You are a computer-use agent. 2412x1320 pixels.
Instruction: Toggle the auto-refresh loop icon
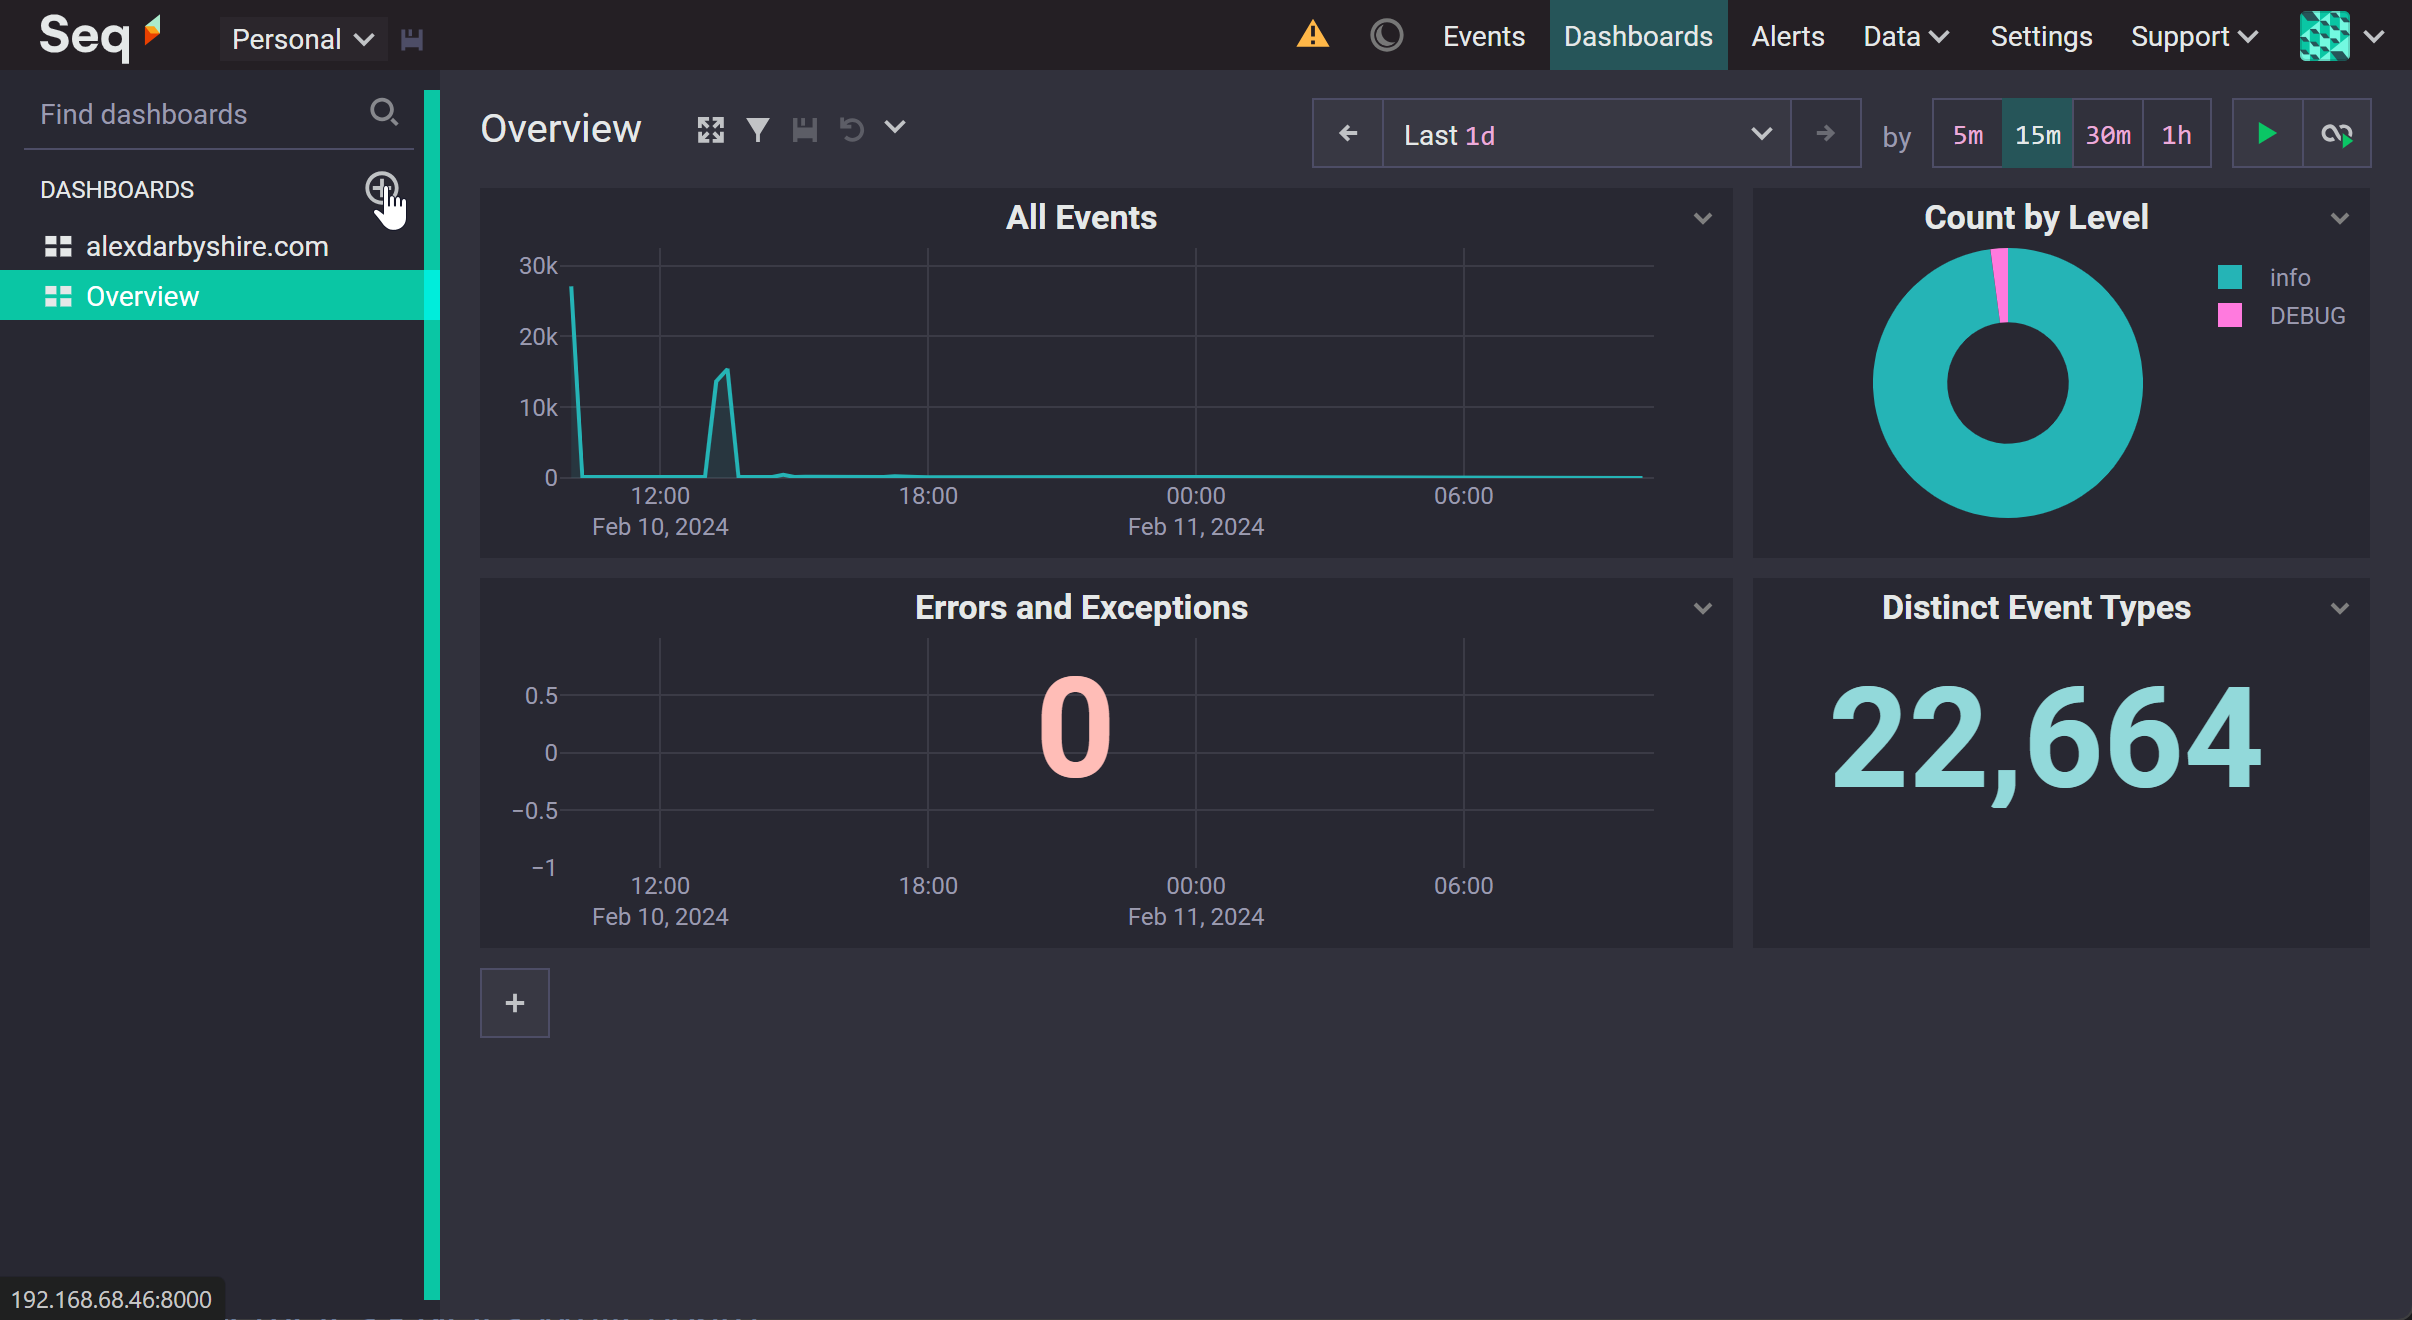[2337, 134]
